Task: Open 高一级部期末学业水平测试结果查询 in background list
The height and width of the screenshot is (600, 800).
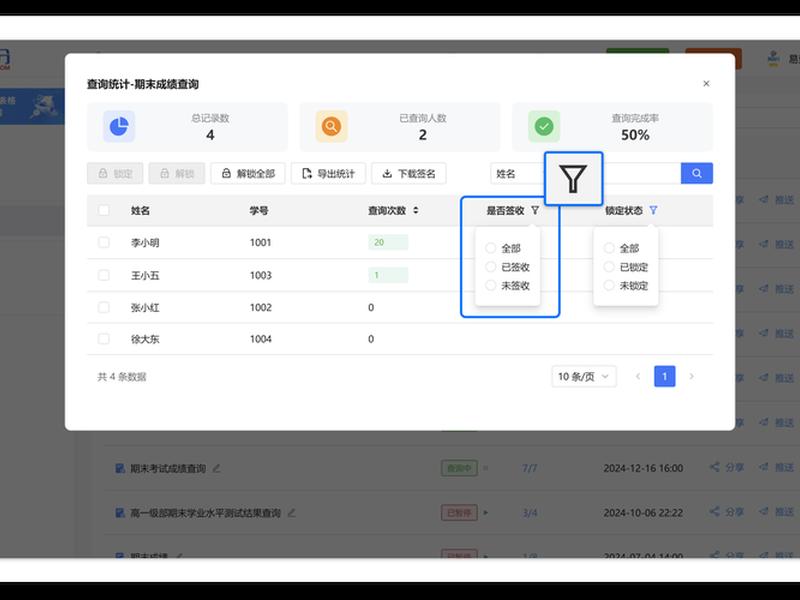Action: (206, 513)
